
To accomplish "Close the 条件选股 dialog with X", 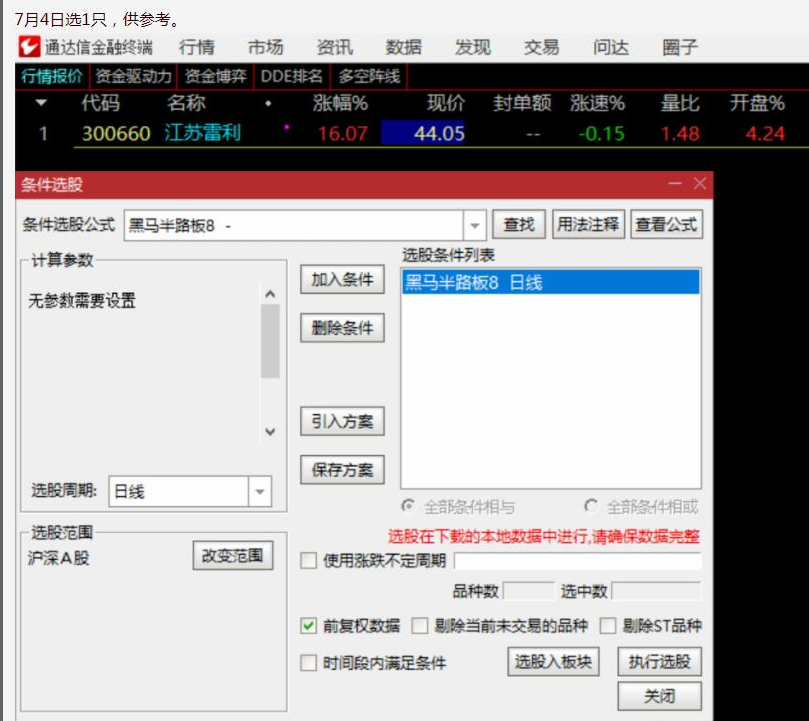I will [700, 183].
